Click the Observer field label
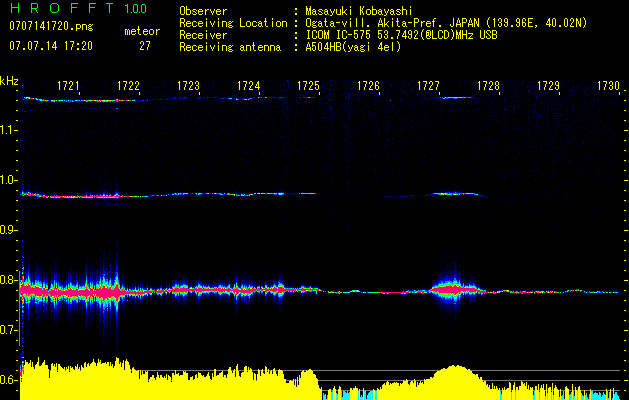The width and height of the screenshot is (629, 400). [x=203, y=11]
